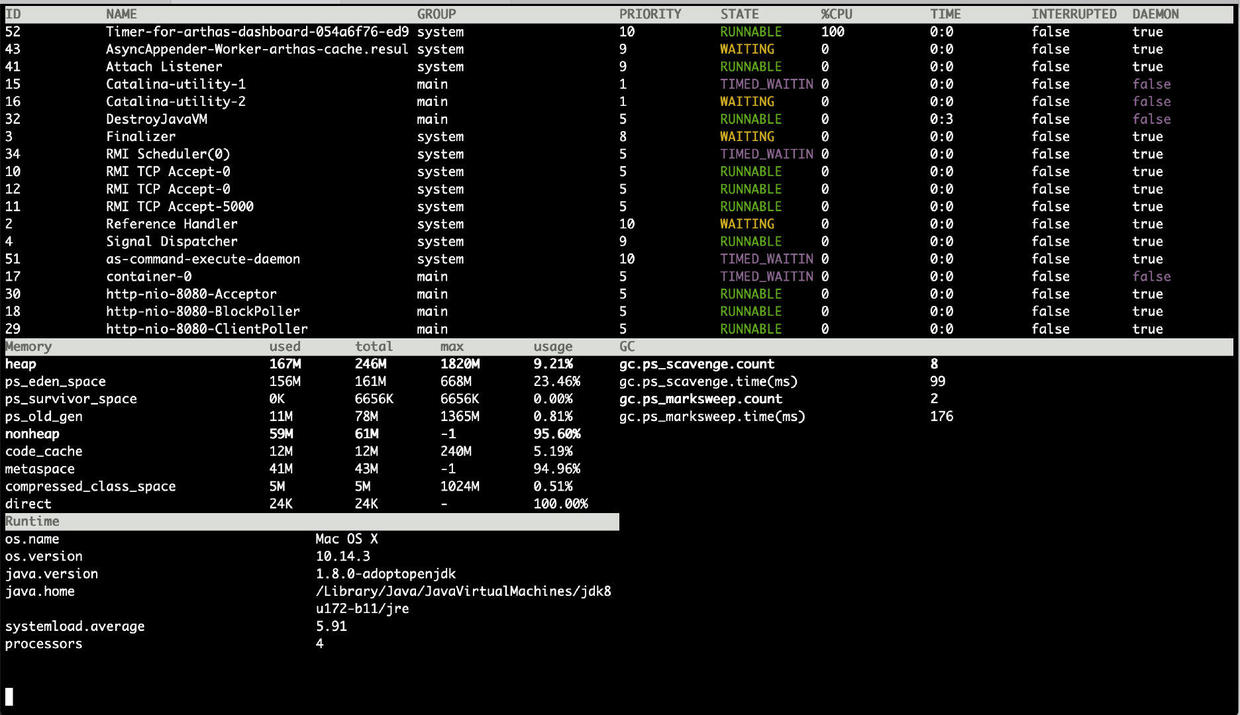
Task: Select the Mac OS X value
Action: (347, 539)
